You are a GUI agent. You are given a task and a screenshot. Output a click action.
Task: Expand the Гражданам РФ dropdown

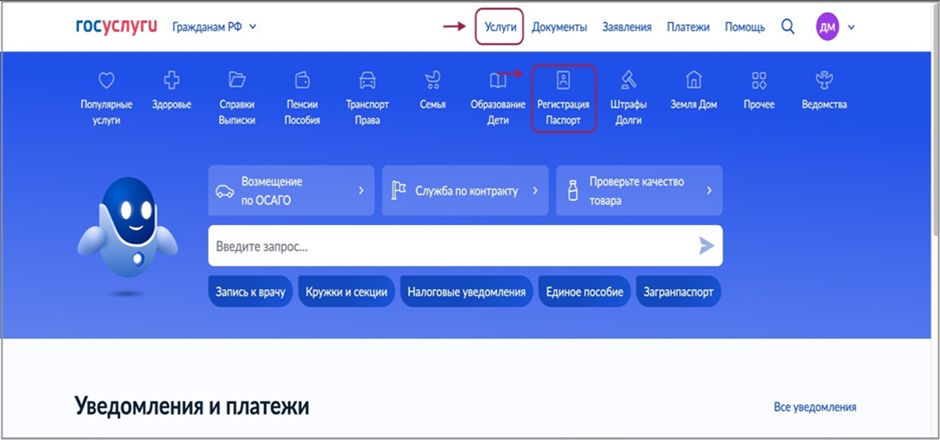(x=214, y=27)
